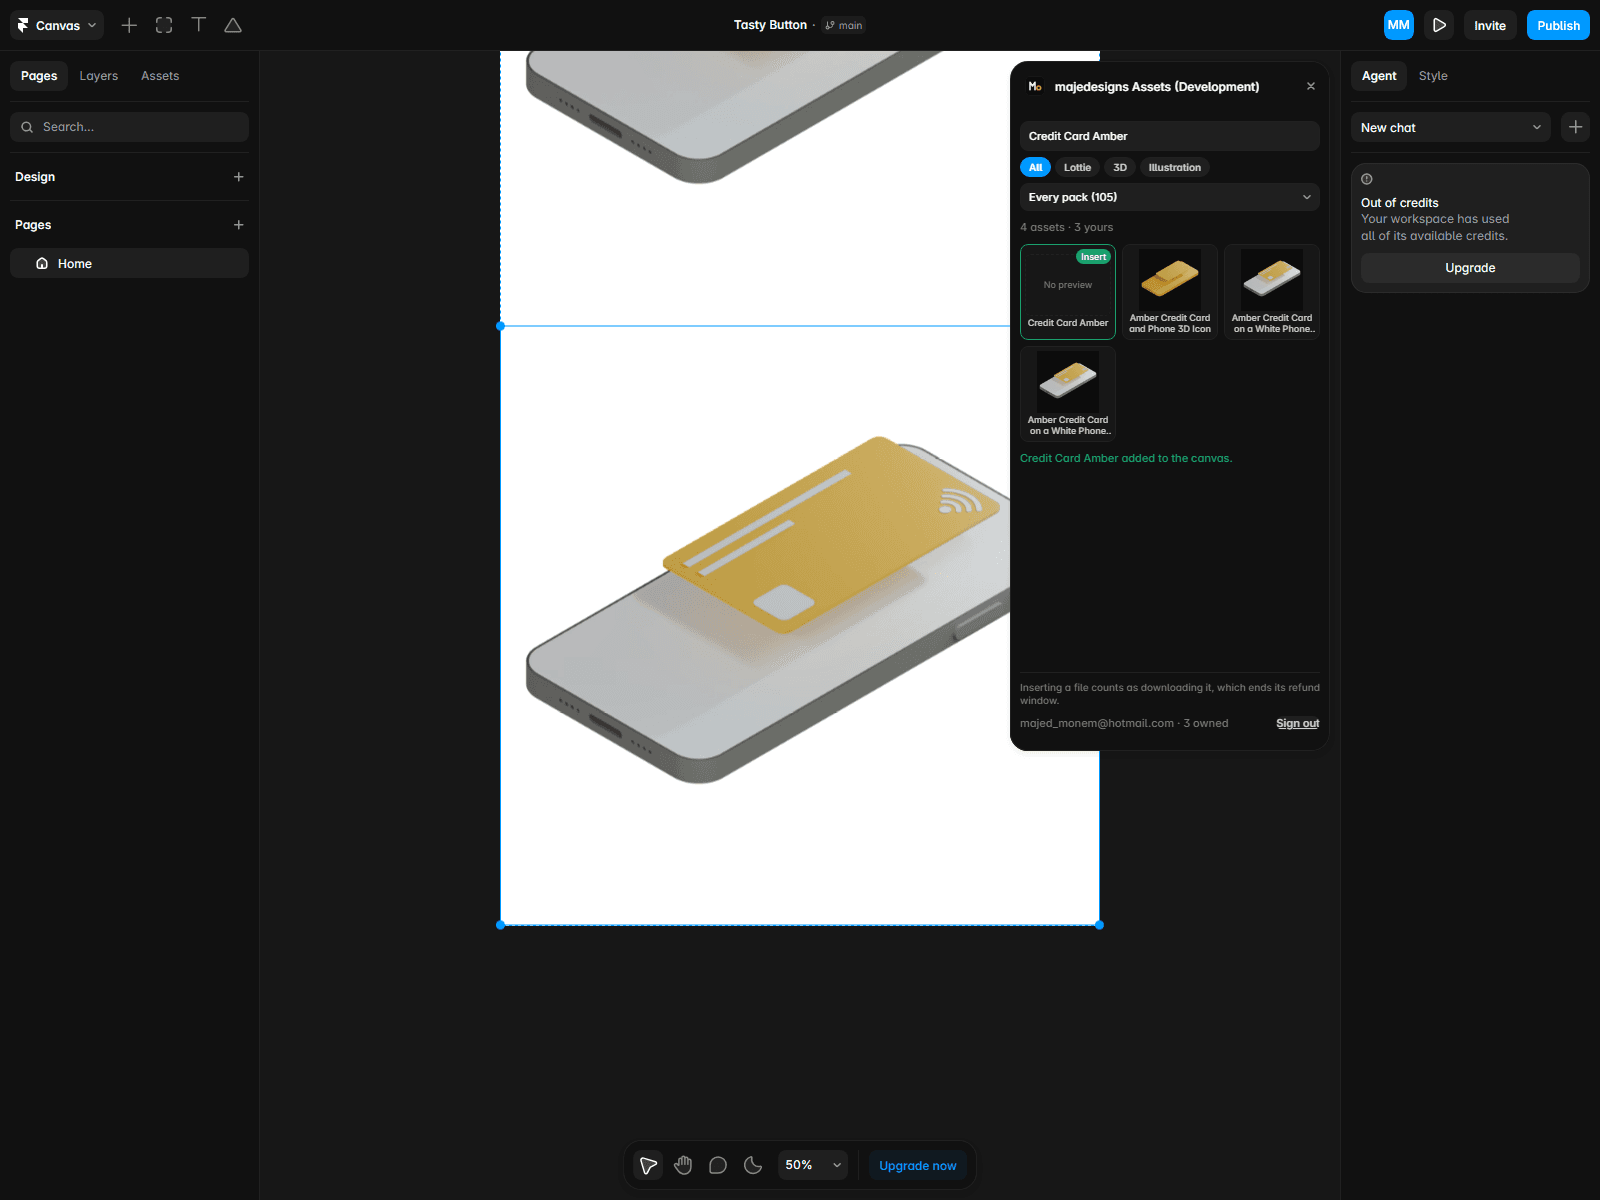Click the Invite button

click(x=1489, y=25)
